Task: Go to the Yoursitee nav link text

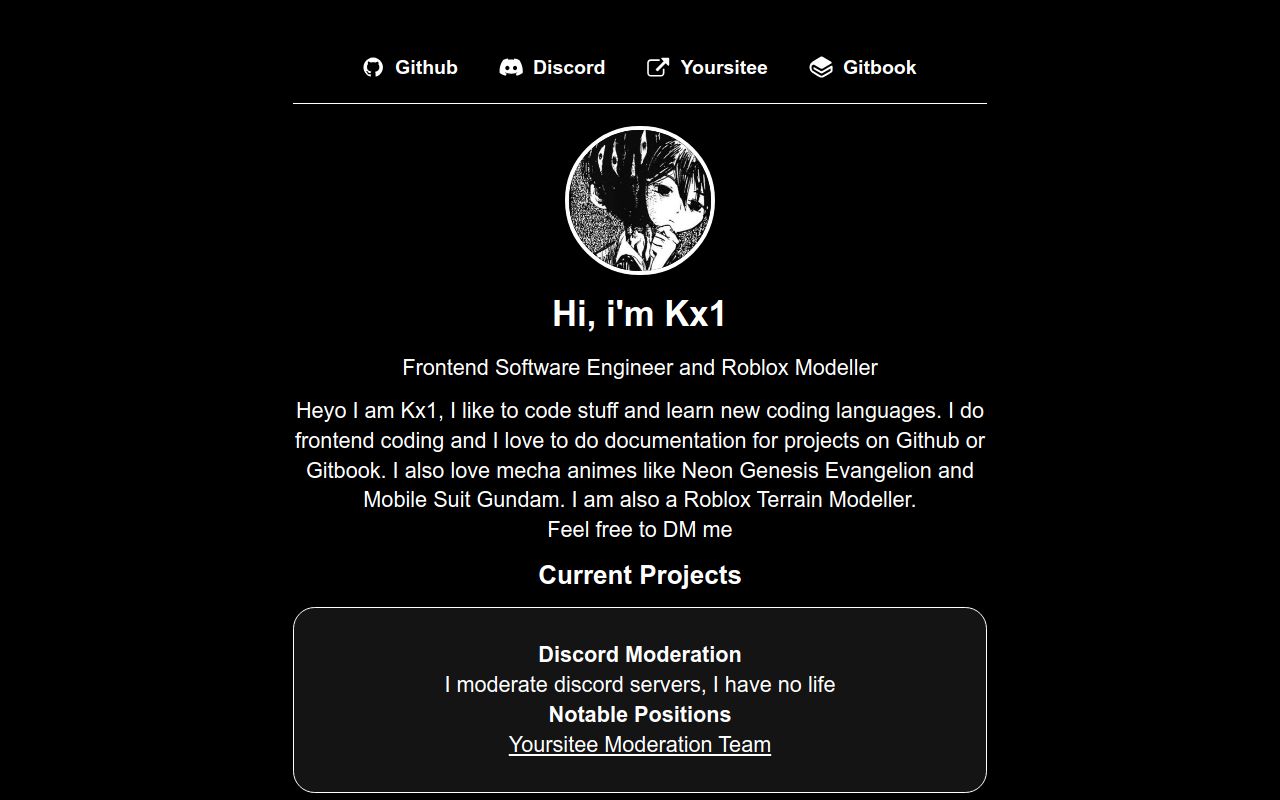Action: 724,67
